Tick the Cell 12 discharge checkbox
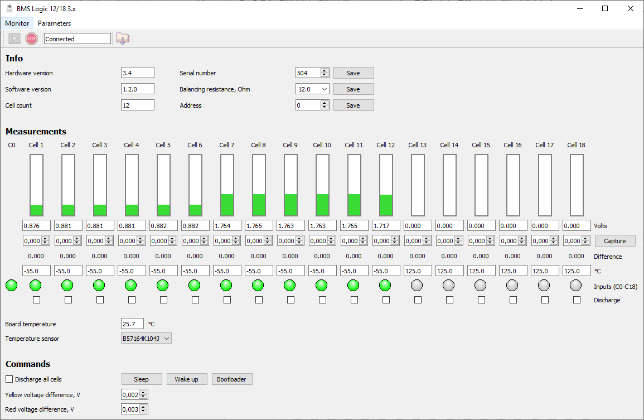This screenshot has height=420, width=644. 386,300
